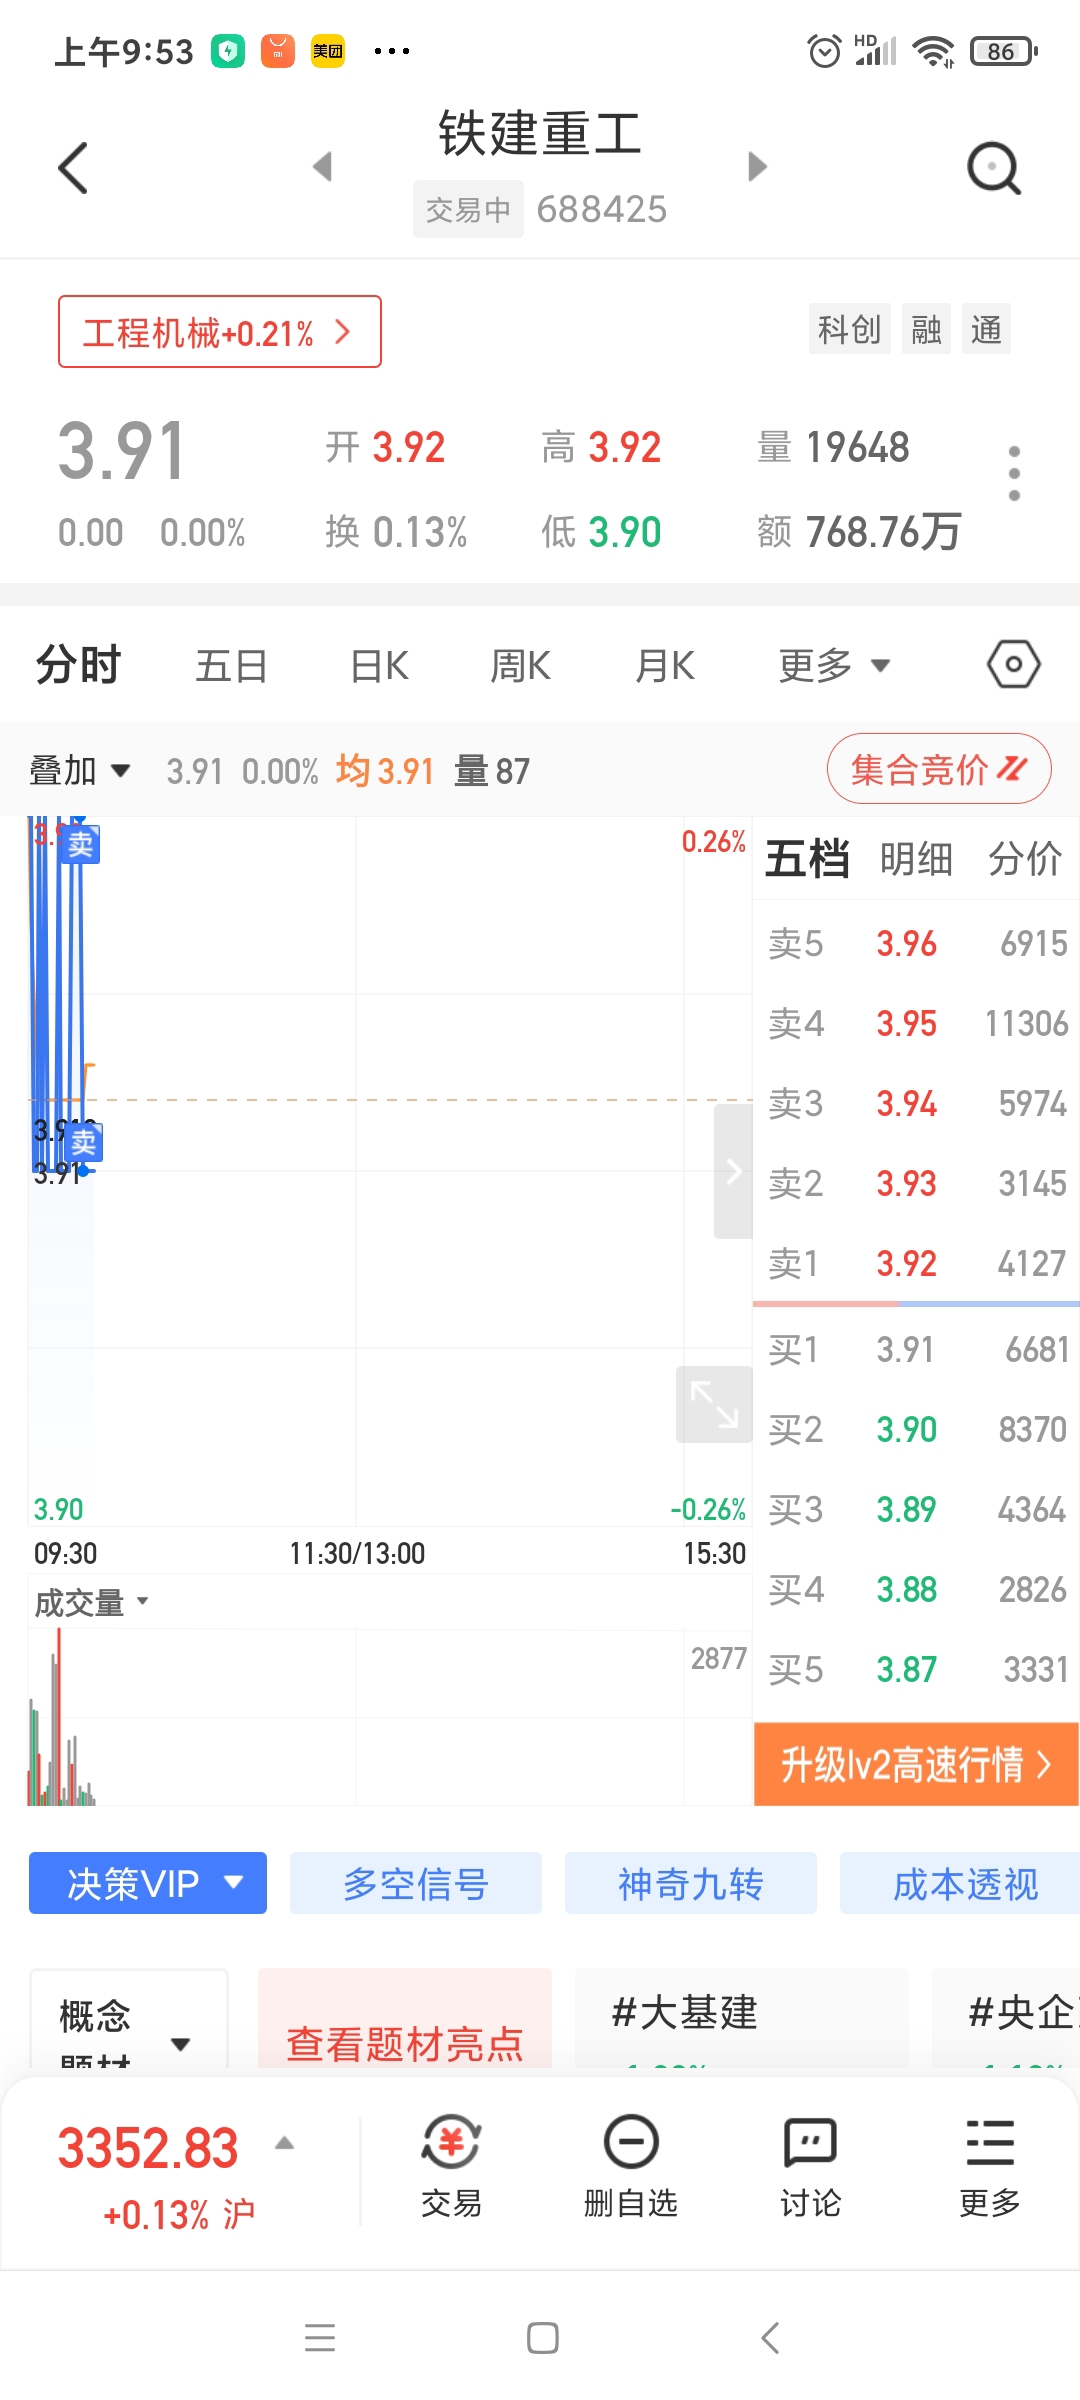
Task: Toggle the 成本透视 indicator
Action: (960, 1883)
